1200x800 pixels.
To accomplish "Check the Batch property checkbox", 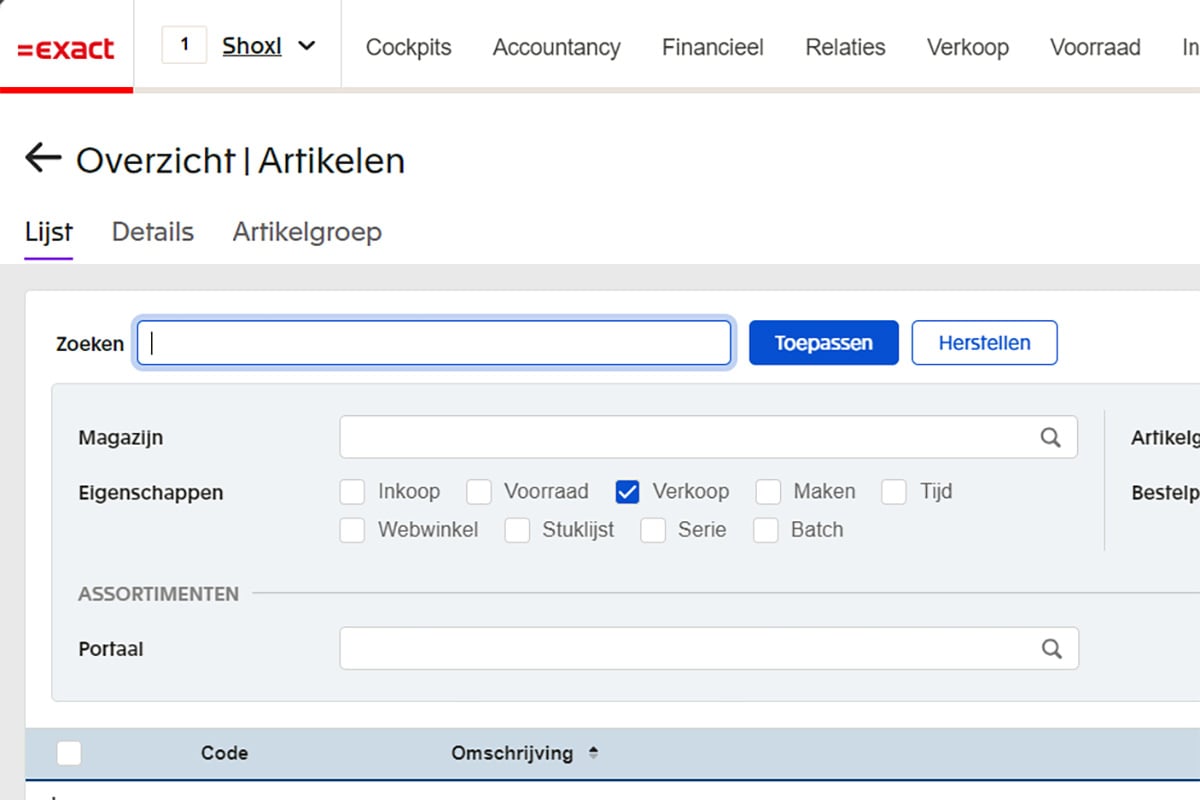I will (766, 530).
